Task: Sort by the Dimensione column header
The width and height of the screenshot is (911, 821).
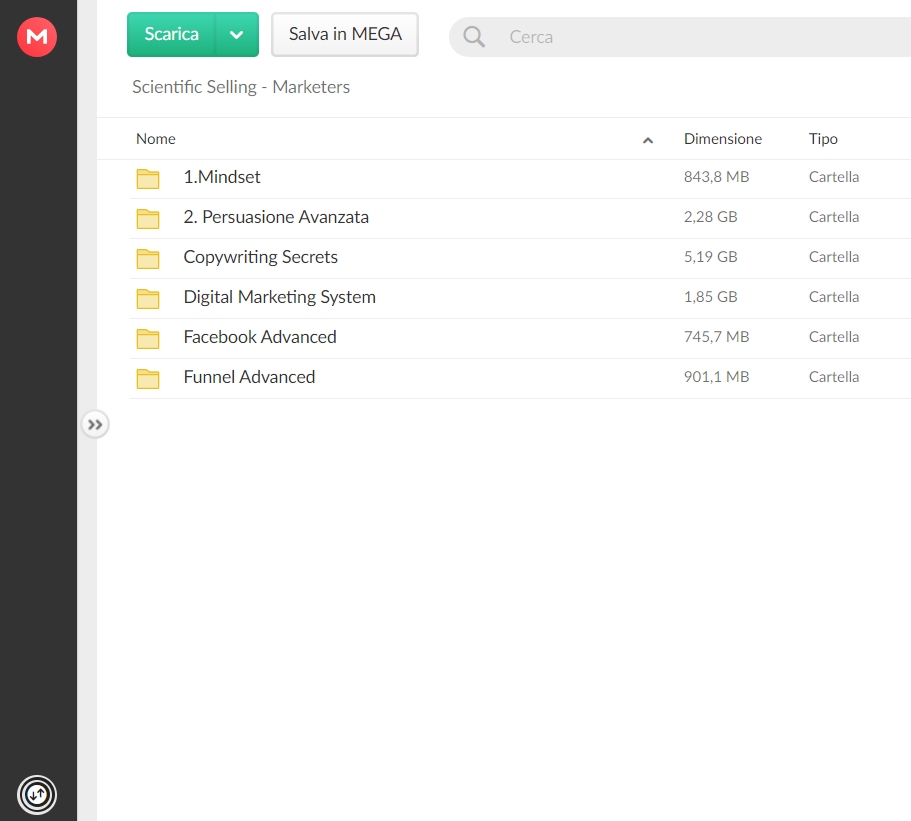Action: coord(723,139)
